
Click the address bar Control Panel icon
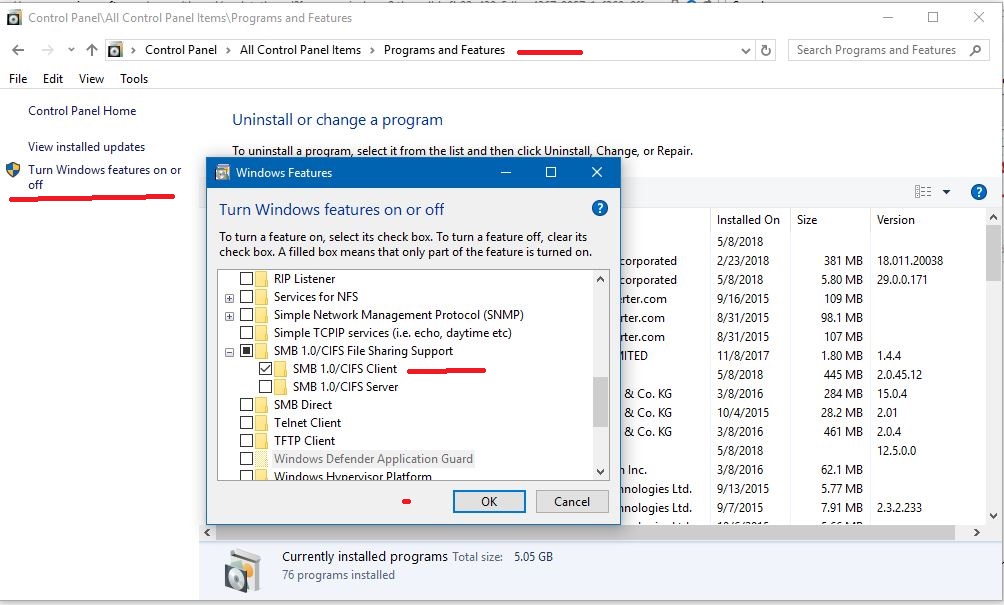pos(115,50)
